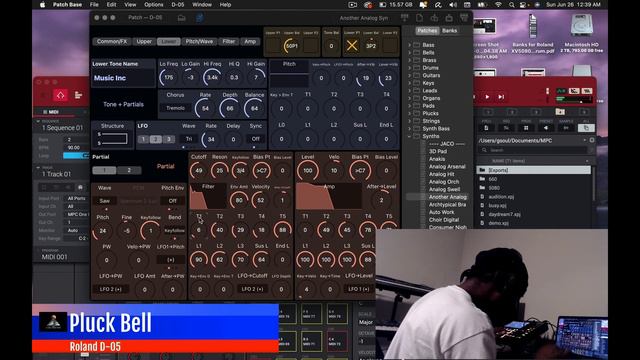Image resolution: width=640 pixels, height=360 pixels.
Task: Select Partial 2 button
Action: [x=129, y=170]
